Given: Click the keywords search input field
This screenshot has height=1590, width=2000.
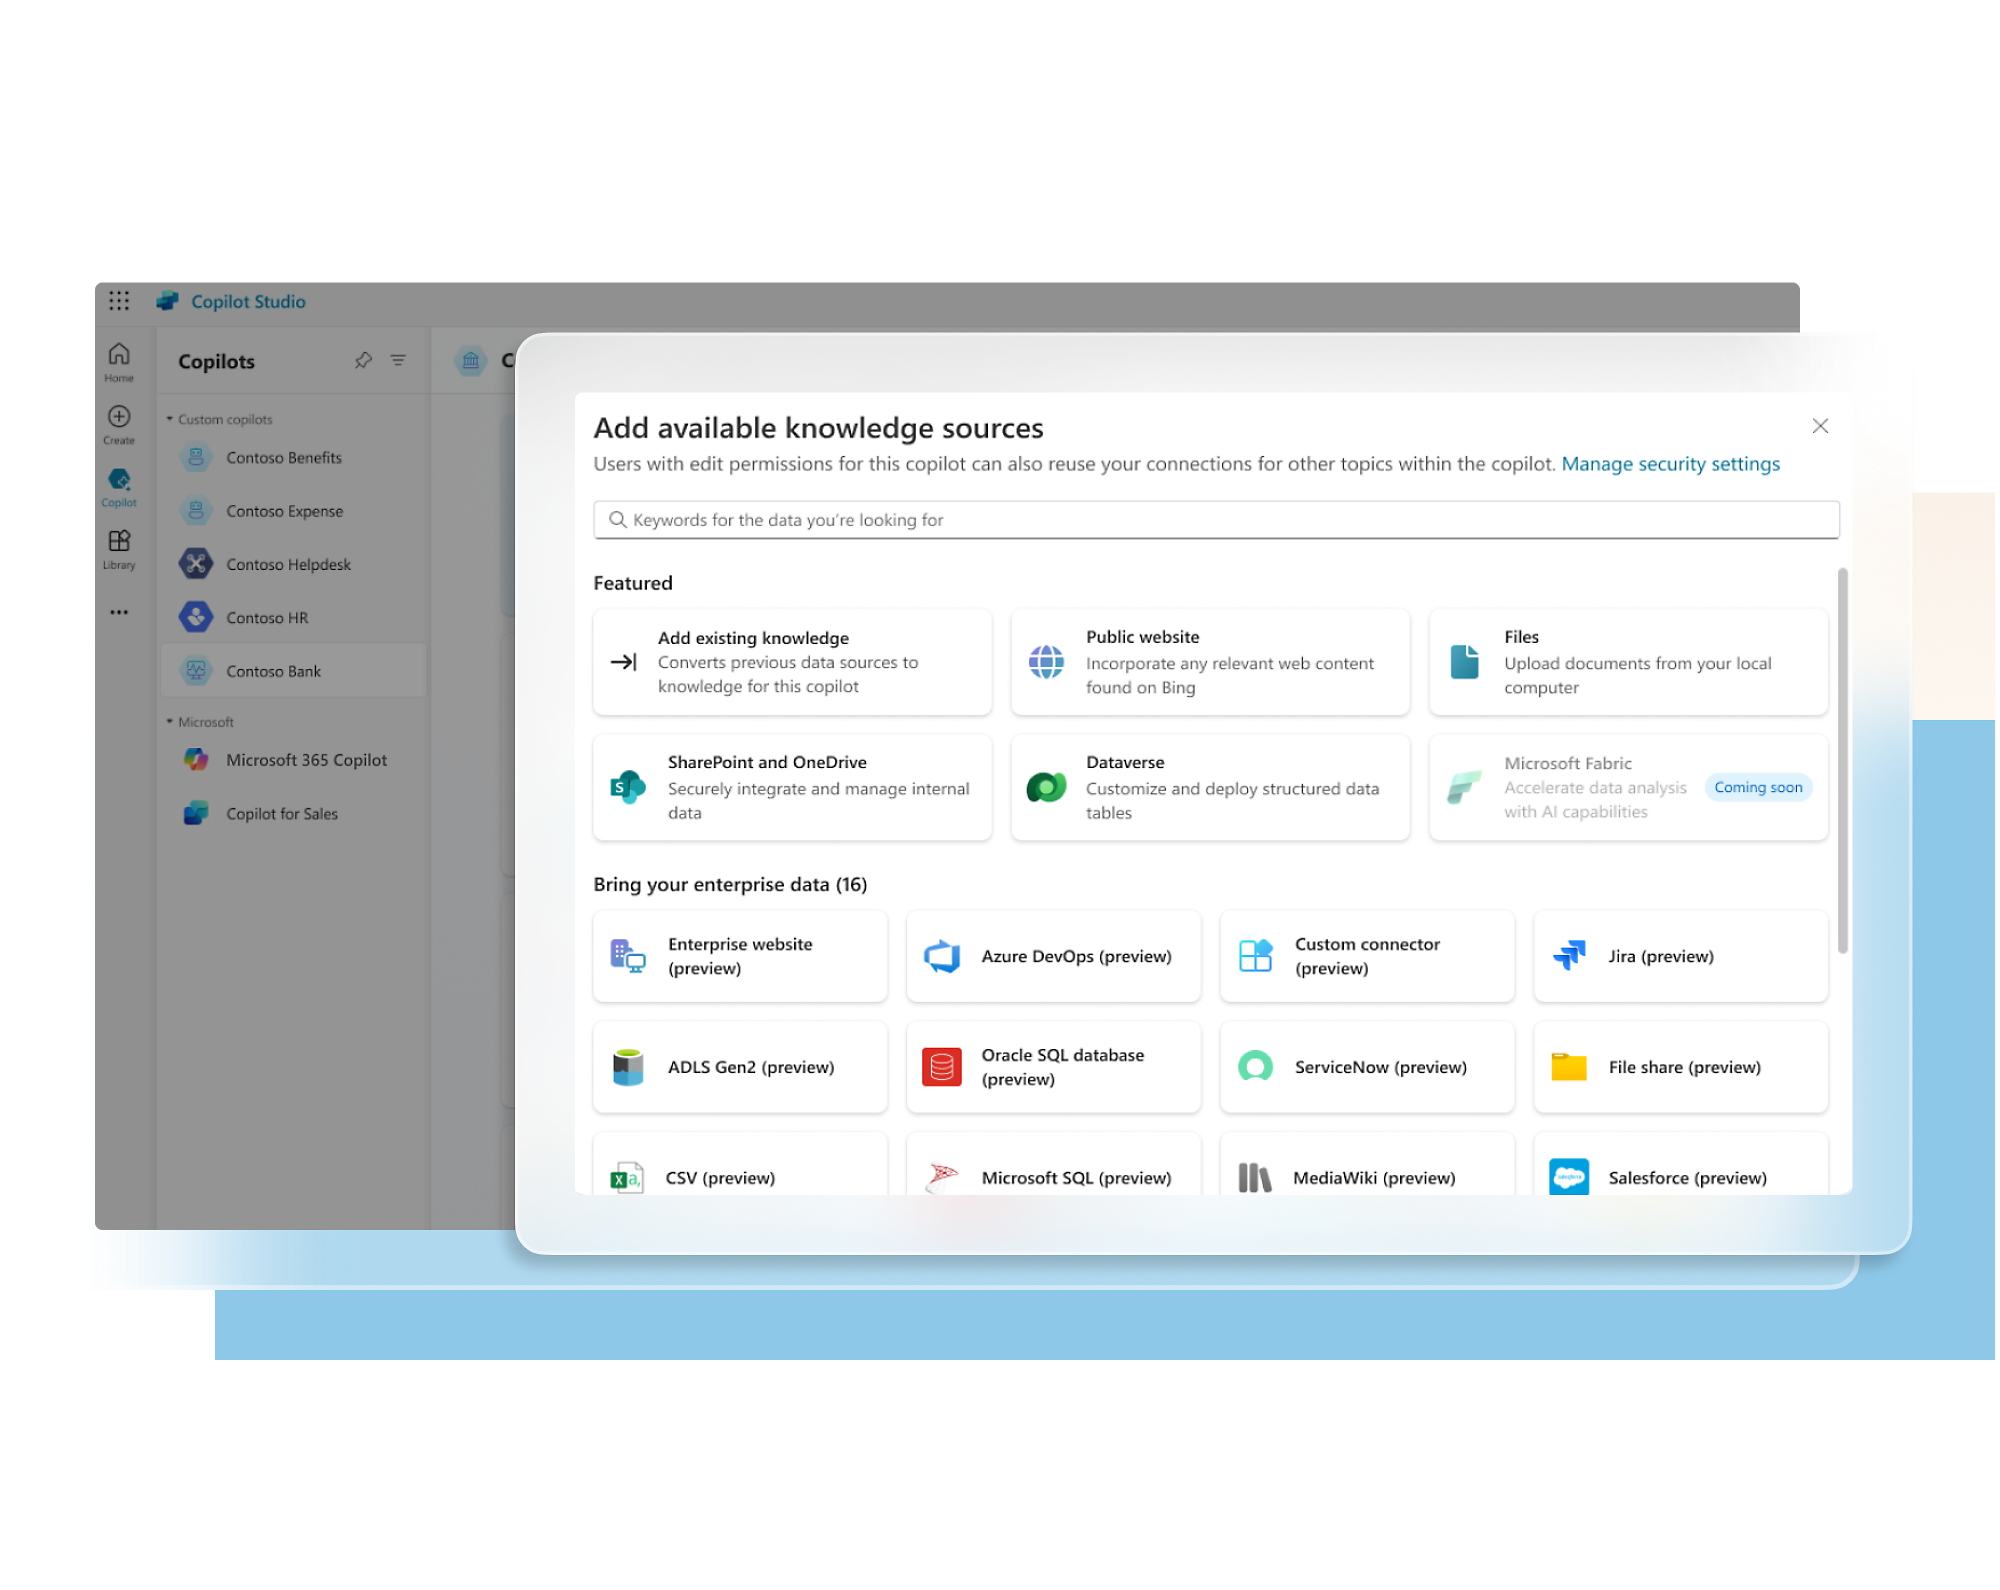Looking at the screenshot, I should pos(1216,520).
